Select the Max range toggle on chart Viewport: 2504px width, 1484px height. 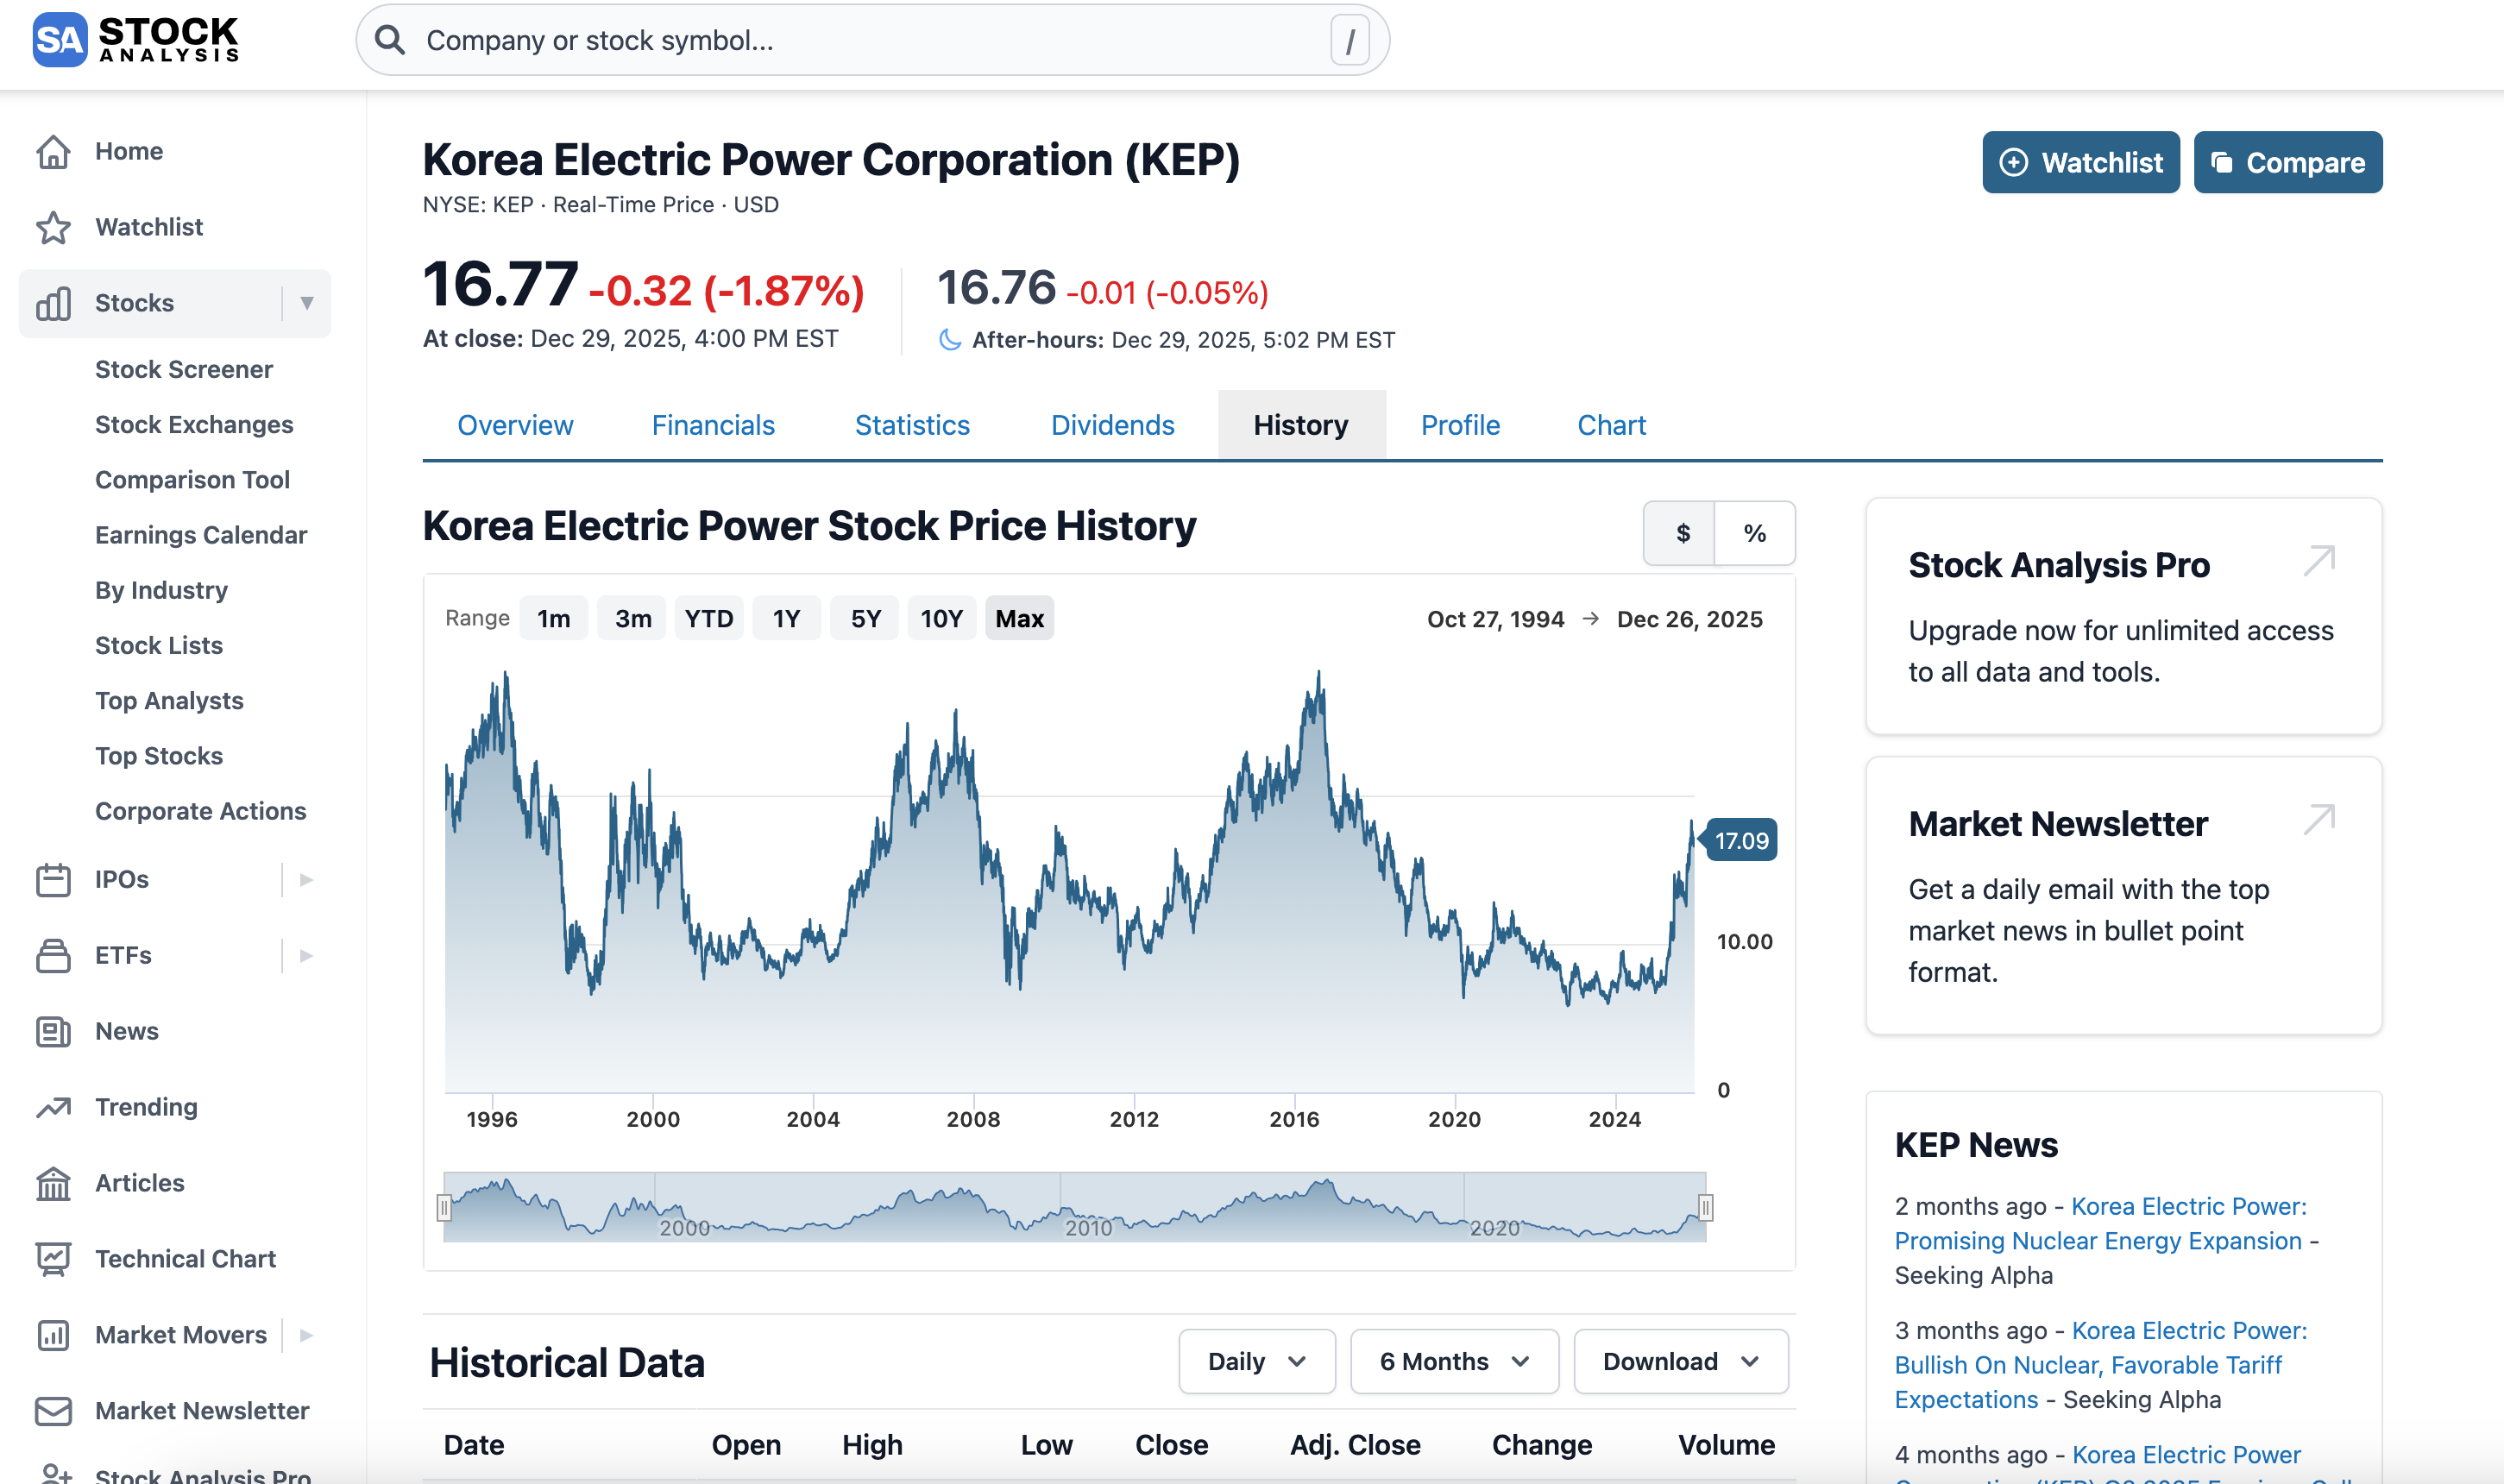(1019, 618)
